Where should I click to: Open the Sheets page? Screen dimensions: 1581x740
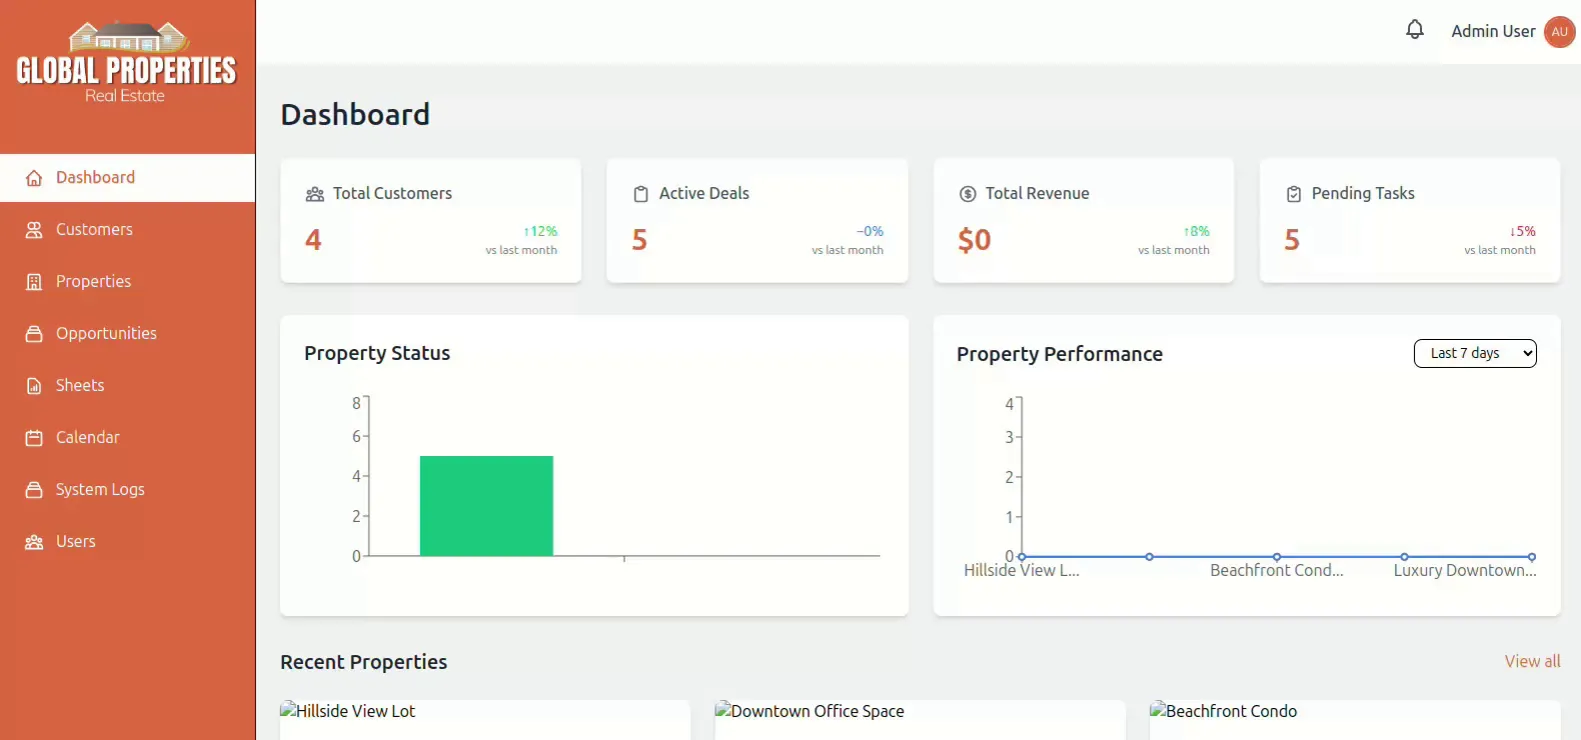tap(128, 386)
